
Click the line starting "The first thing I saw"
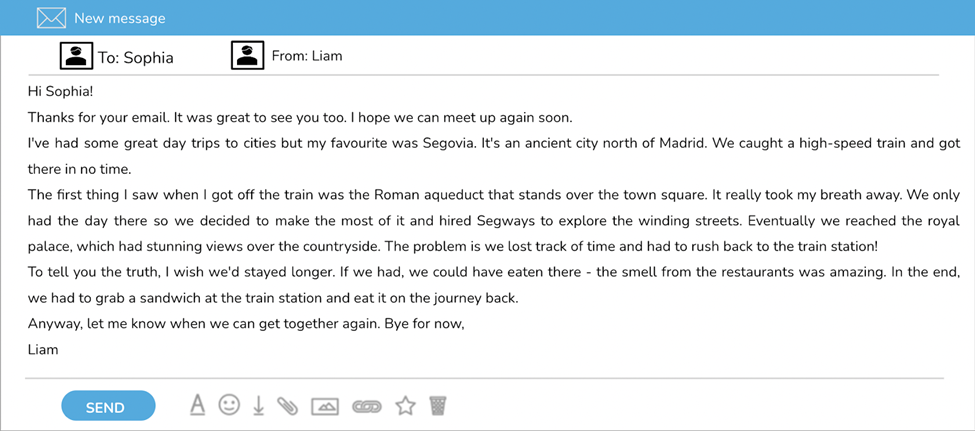(494, 195)
